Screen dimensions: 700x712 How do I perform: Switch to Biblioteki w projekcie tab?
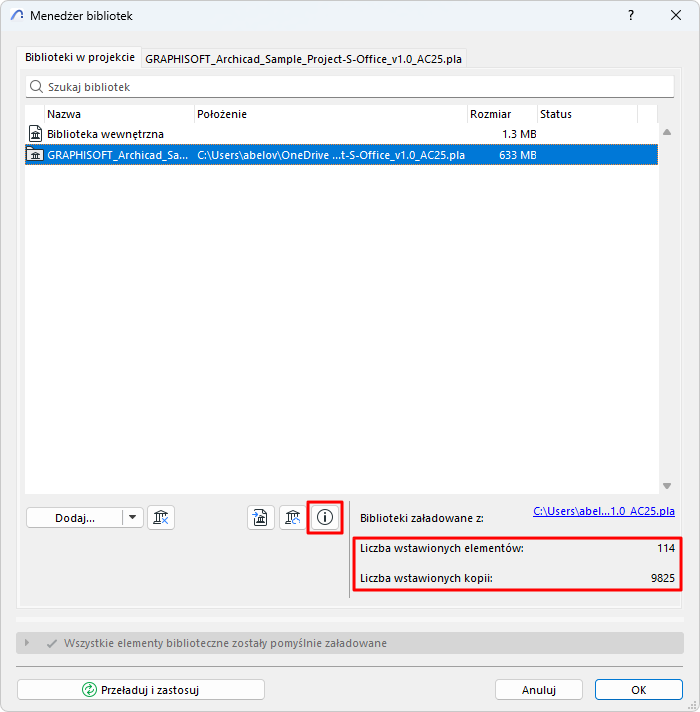[x=80, y=57]
